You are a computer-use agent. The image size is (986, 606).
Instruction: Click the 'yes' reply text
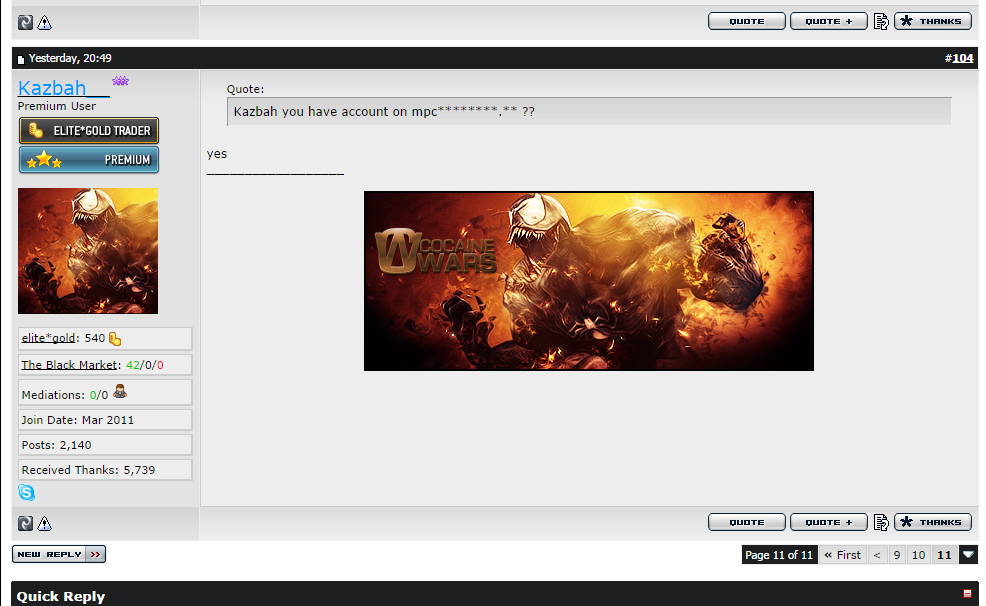pyautogui.click(x=217, y=154)
